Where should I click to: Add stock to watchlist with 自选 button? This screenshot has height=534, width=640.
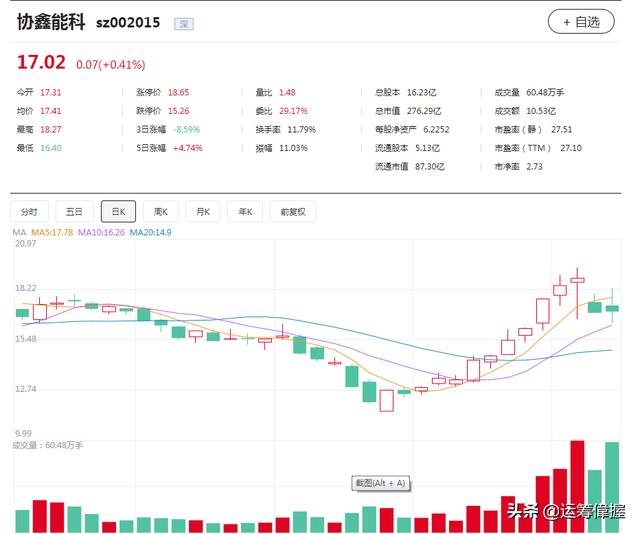pyautogui.click(x=581, y=22)
